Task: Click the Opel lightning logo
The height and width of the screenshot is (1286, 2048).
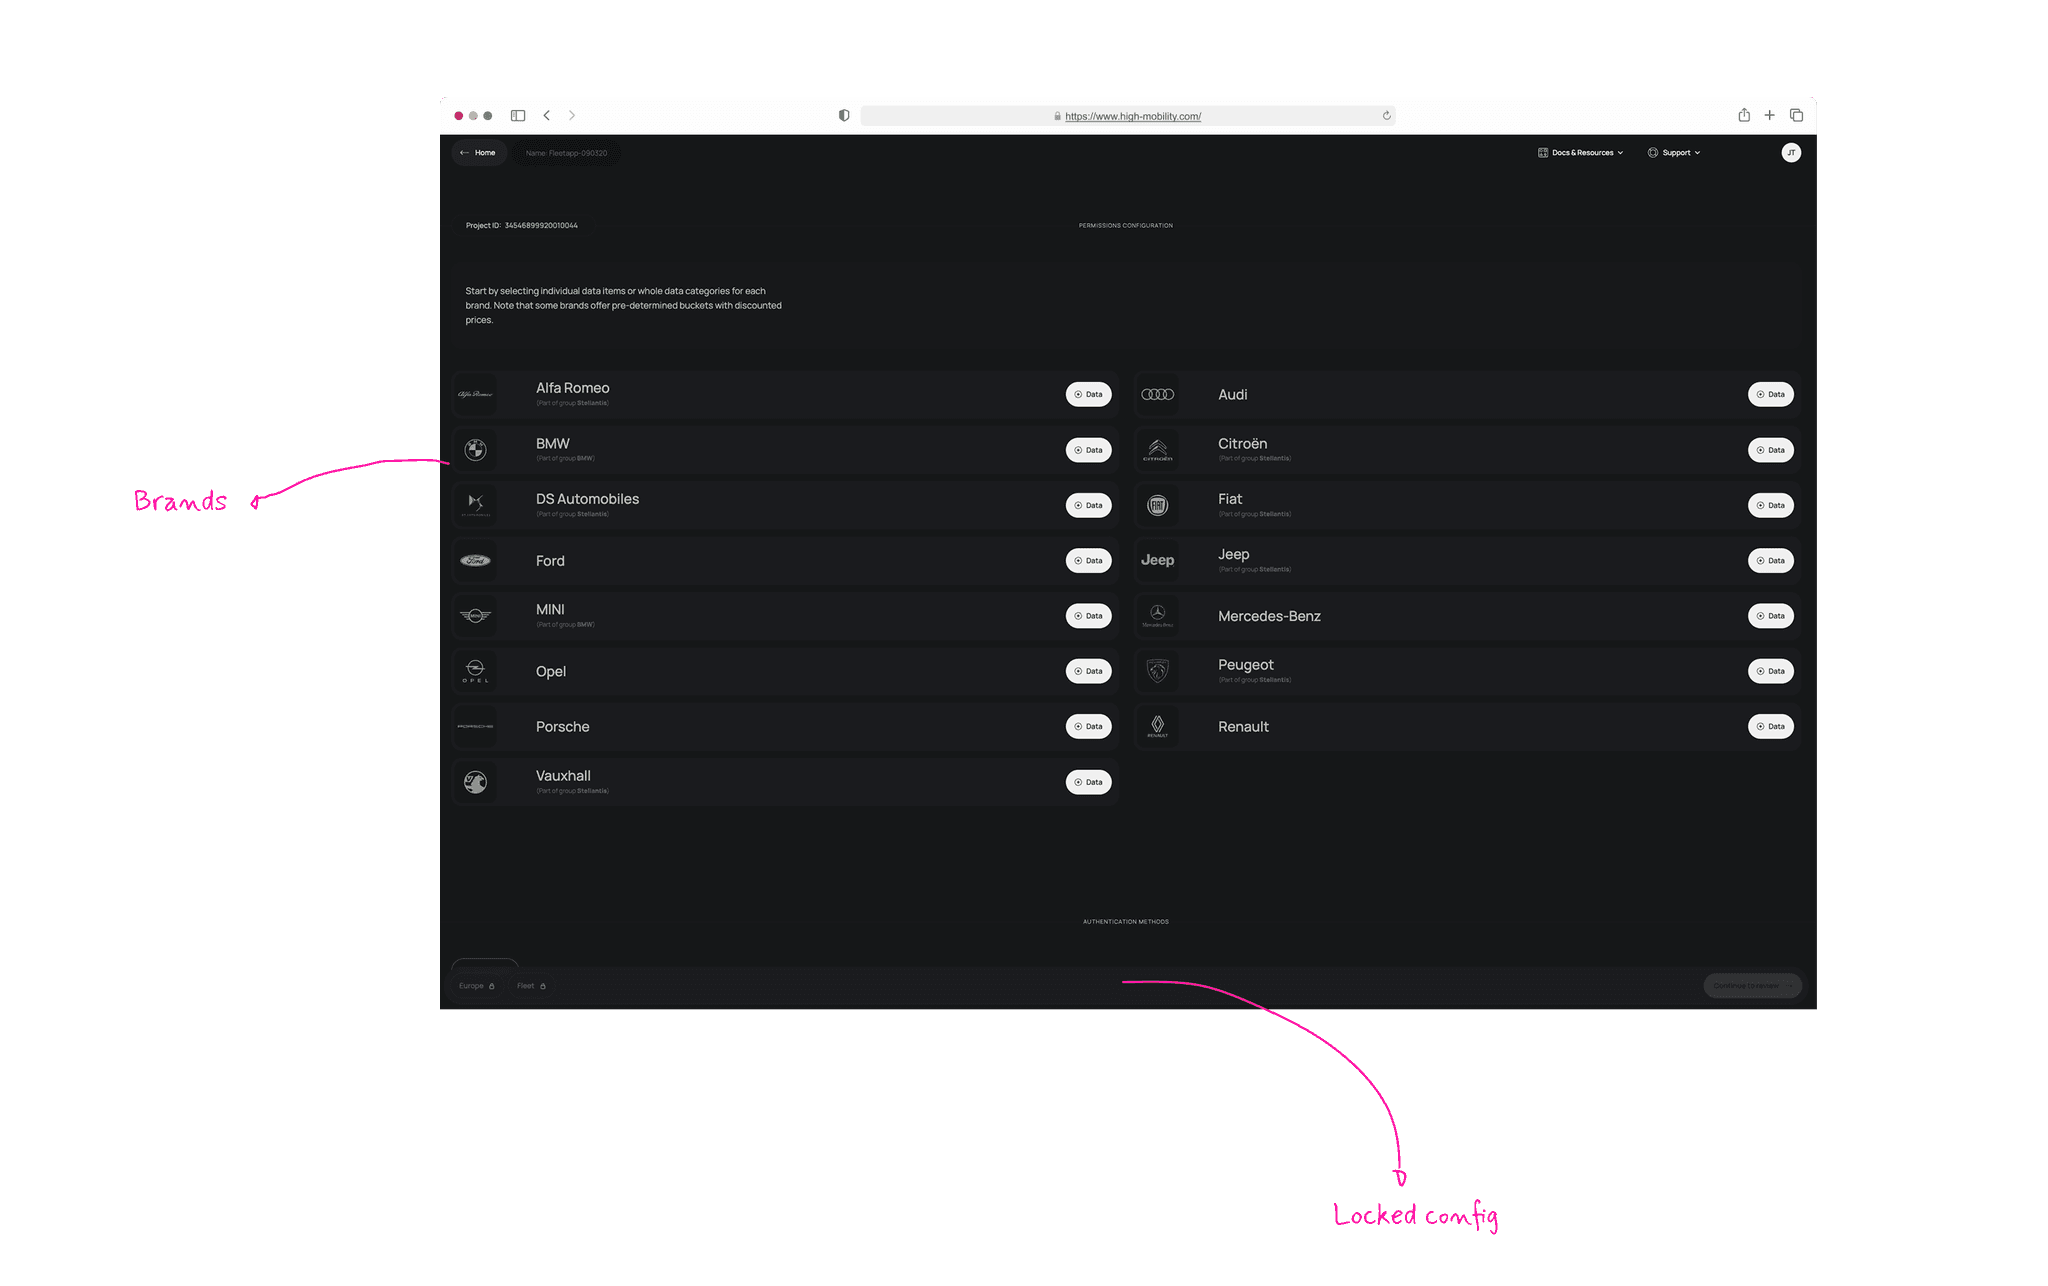Action: pos(475,671)
